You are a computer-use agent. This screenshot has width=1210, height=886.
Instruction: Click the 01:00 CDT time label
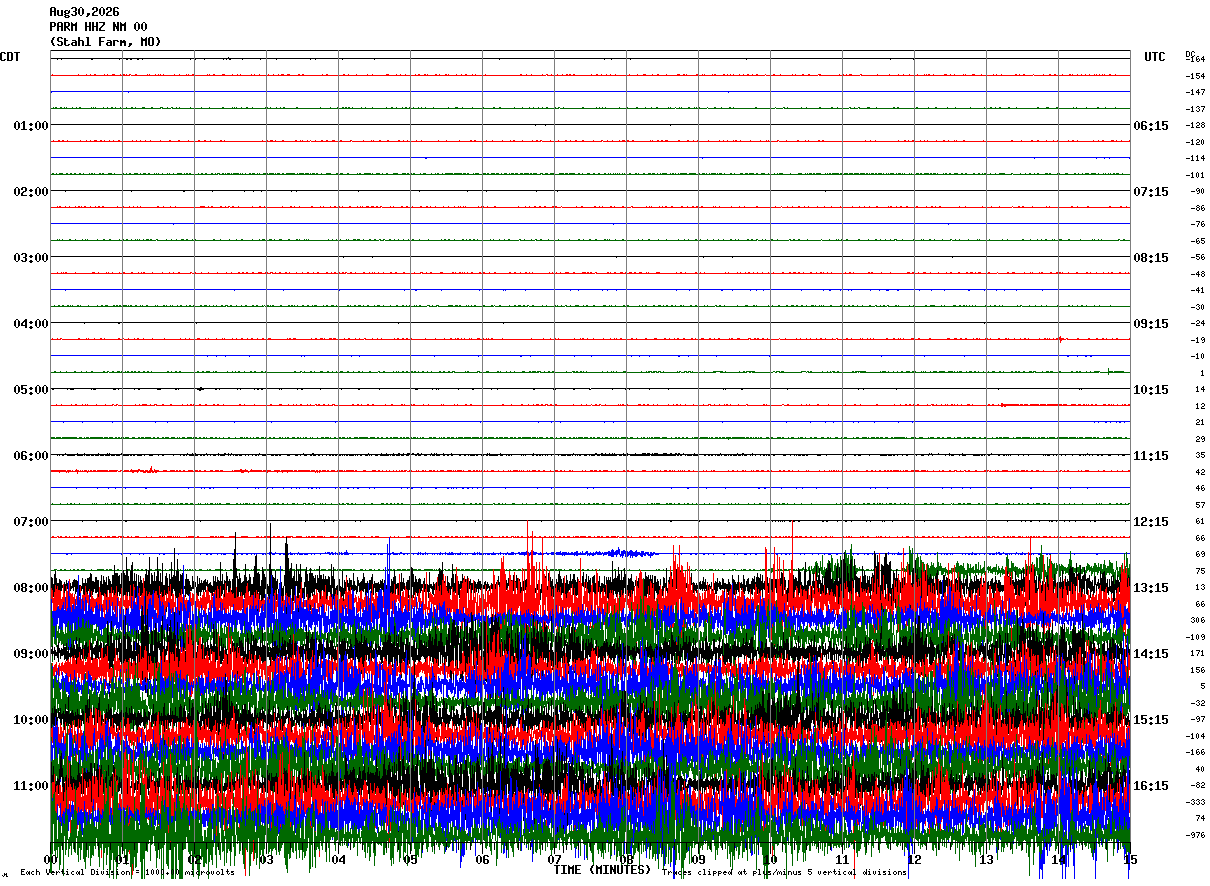point(30,126)
